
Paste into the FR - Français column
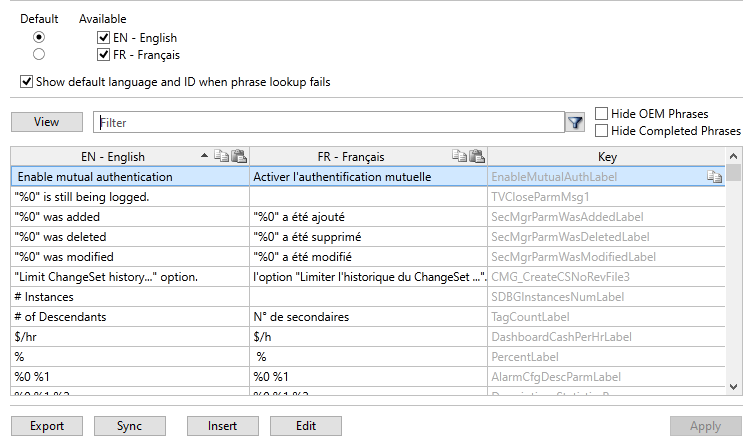[476, 156]
